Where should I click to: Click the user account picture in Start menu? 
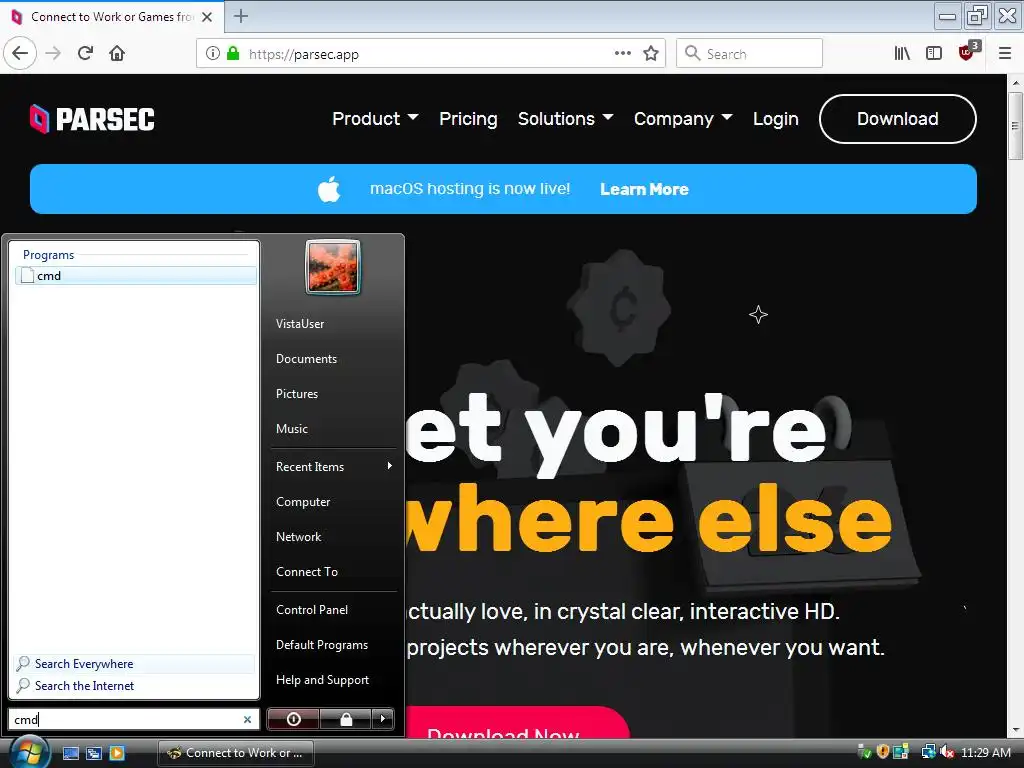(332, 267)
